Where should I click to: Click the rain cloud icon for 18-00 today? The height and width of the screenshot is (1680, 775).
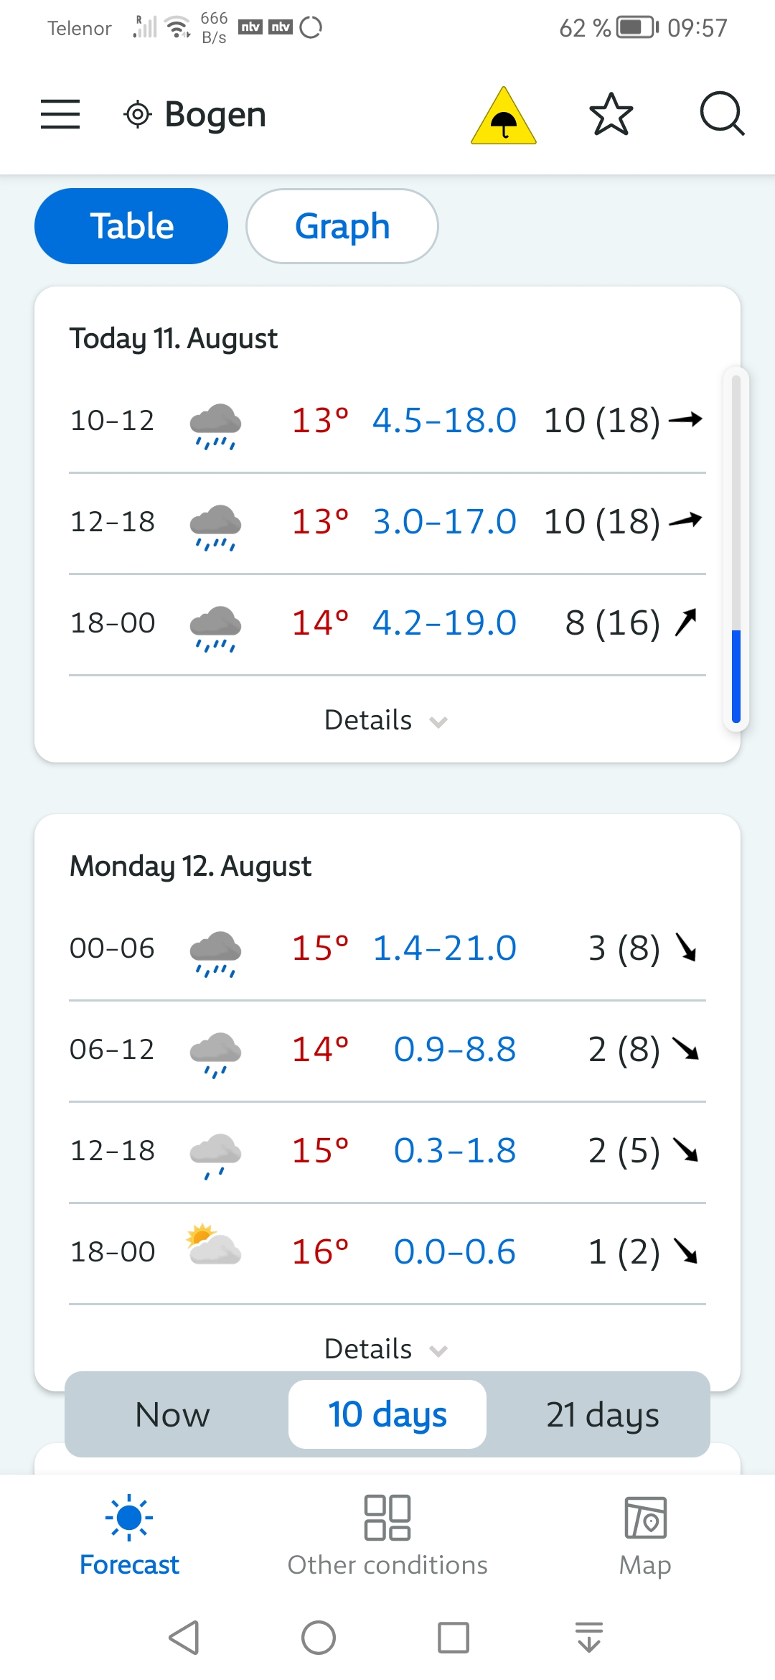pyautogui.click(x=213, y=622)
